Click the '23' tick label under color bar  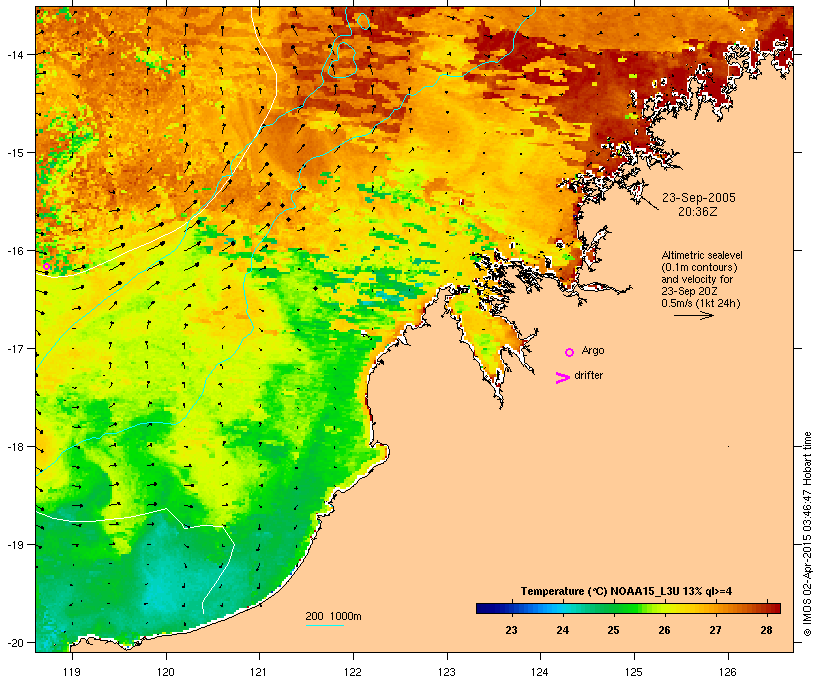pos(511,630)
